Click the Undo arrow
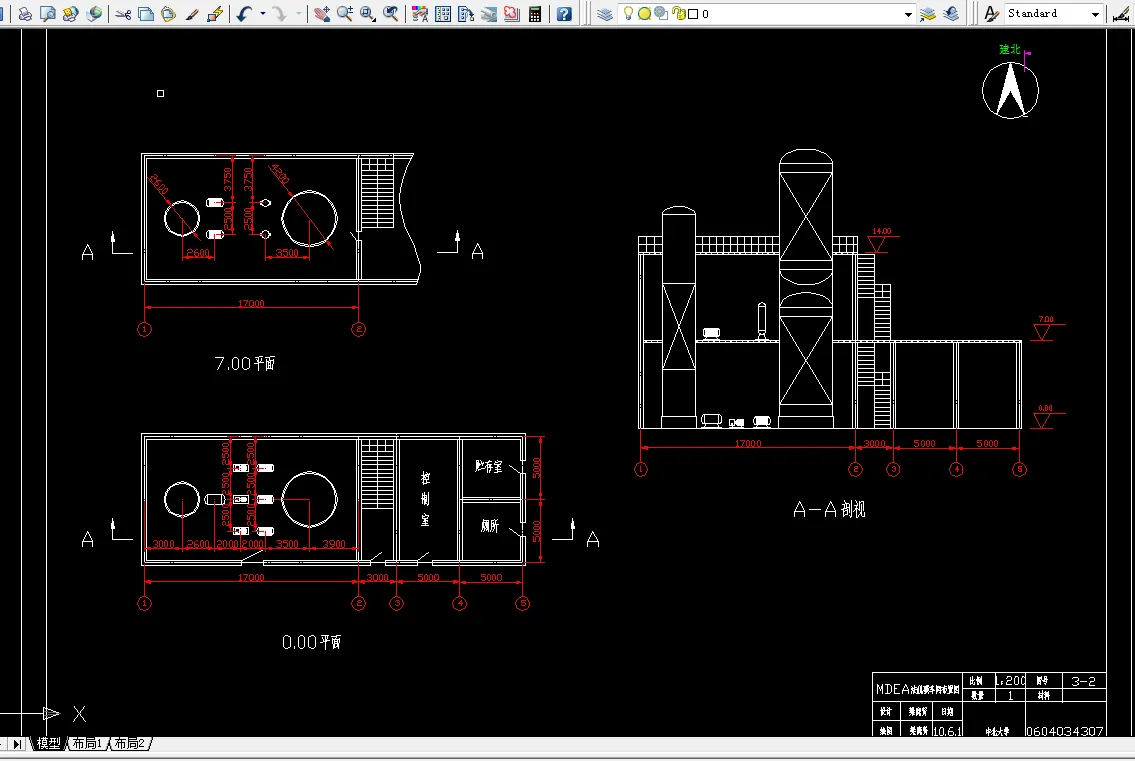The image size is (1135, 761). tap(245, 14)
